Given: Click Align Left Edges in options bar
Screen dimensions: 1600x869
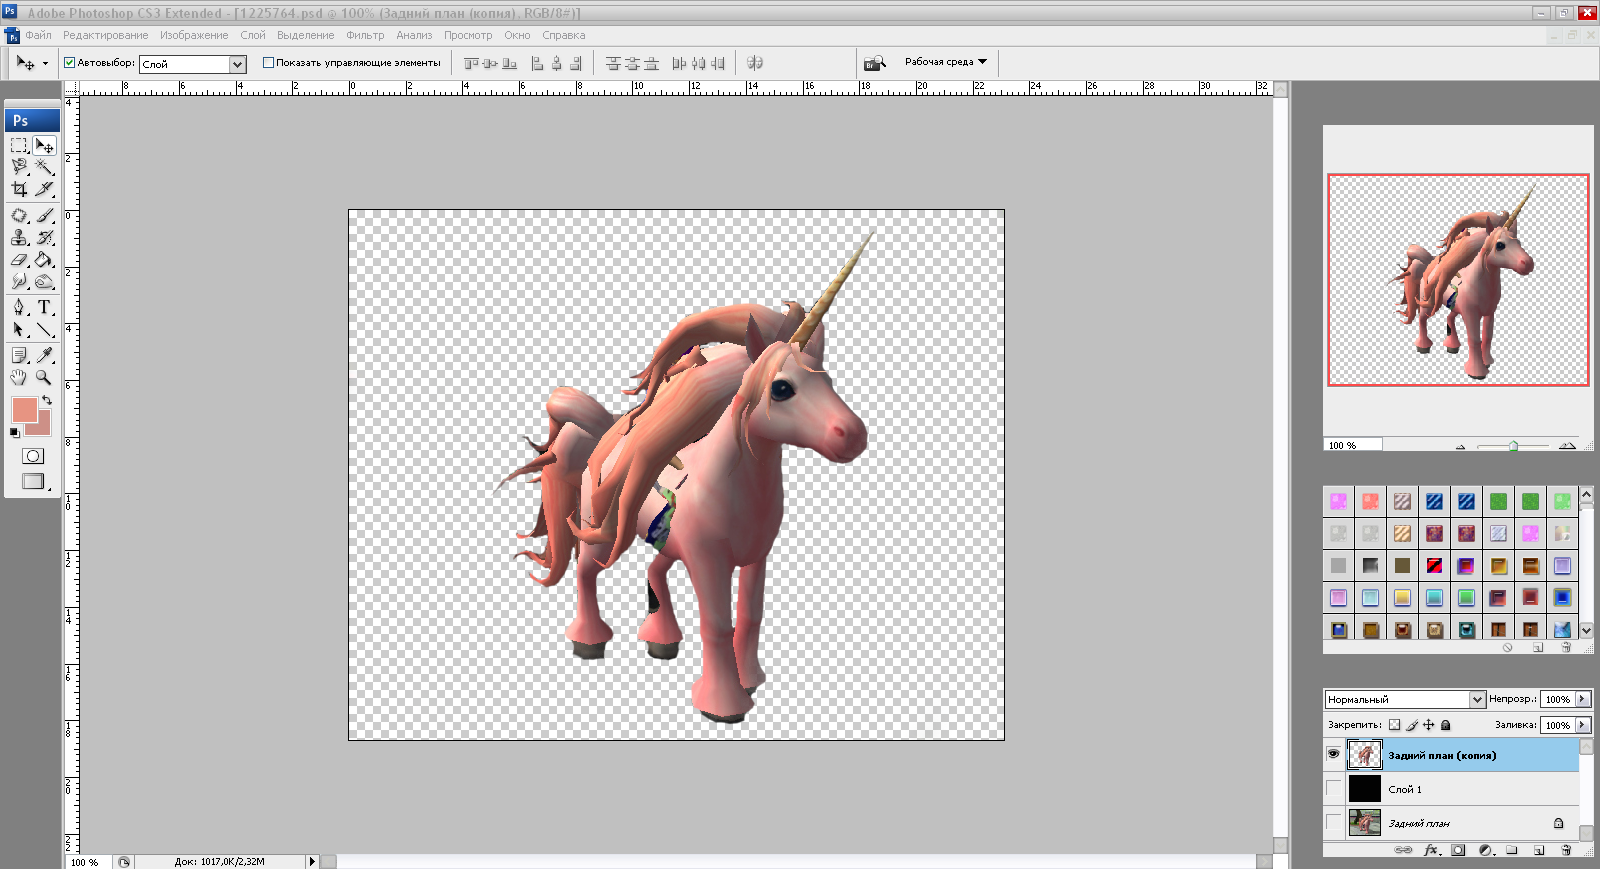Looking at the screenshot, I should click(537, 63).
